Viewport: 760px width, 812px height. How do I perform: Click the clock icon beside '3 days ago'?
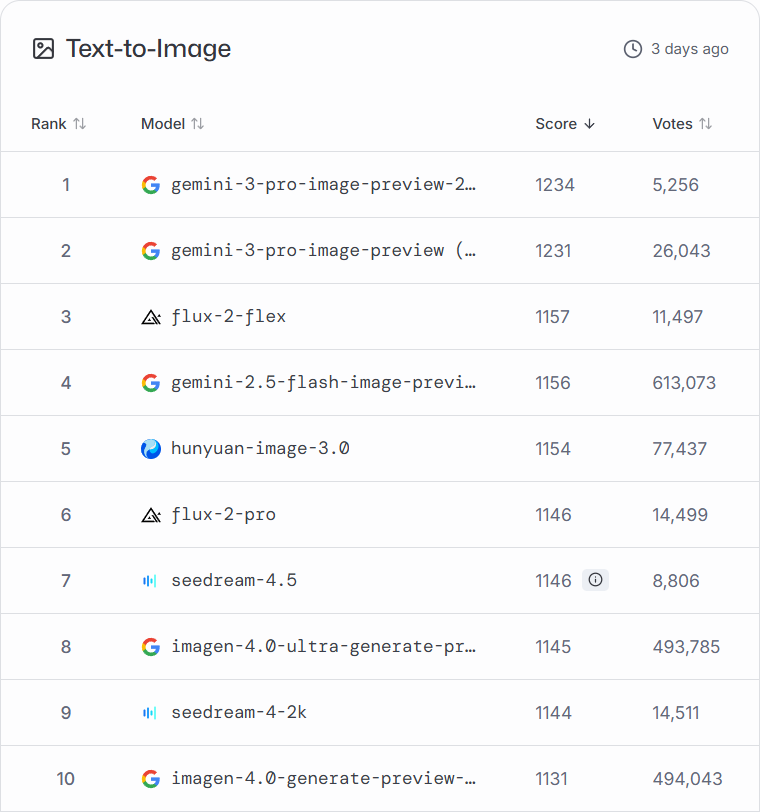tap(632, 49)
